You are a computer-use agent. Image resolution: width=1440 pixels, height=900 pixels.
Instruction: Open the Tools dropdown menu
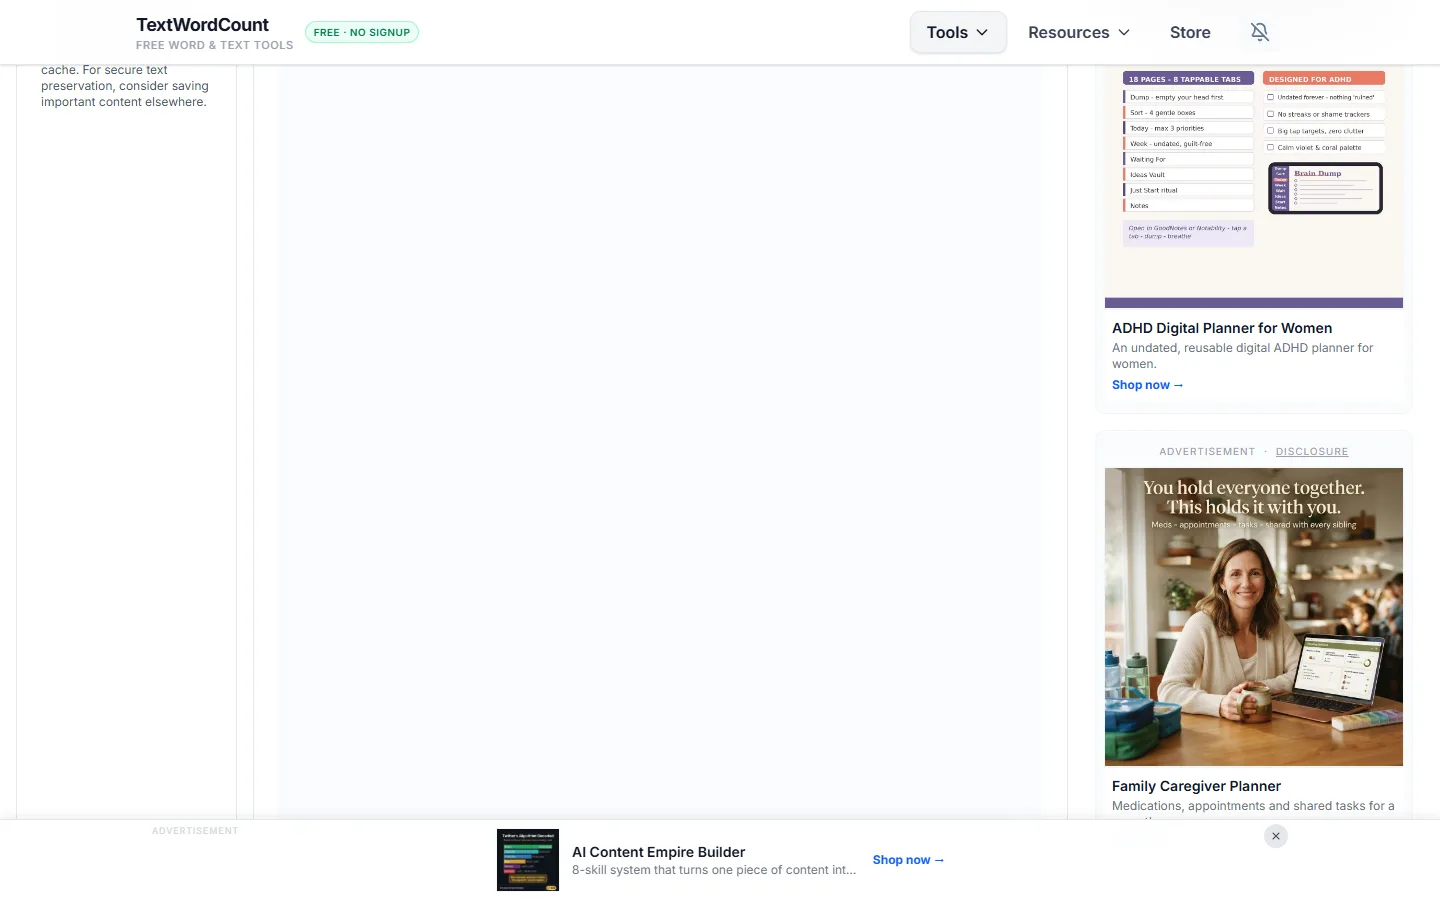[957, 32]
